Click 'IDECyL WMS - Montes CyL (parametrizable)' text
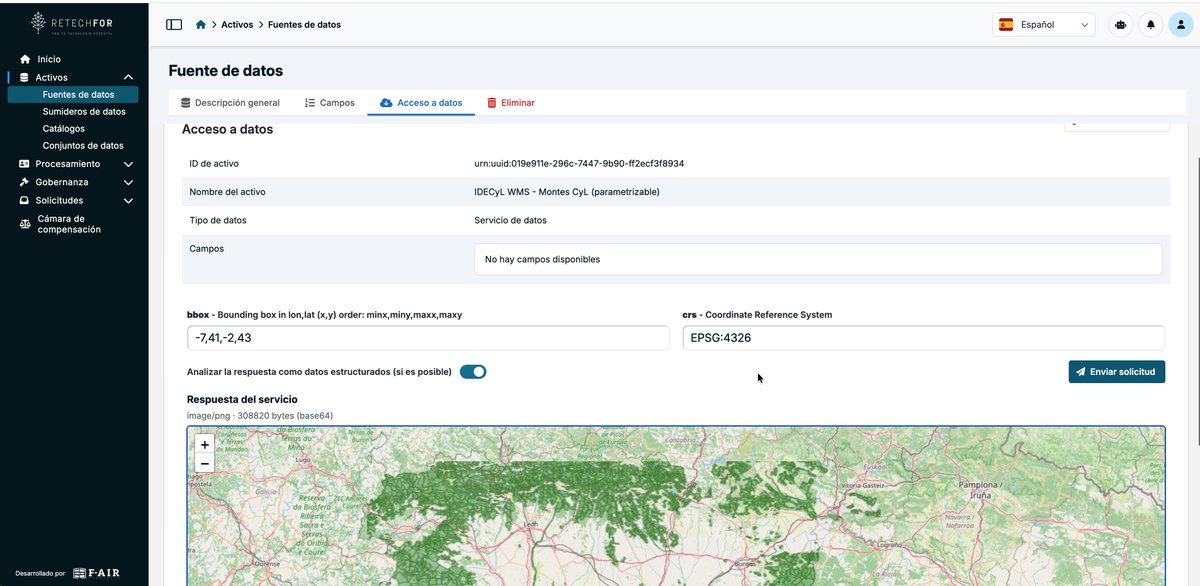 pos(567,192)
